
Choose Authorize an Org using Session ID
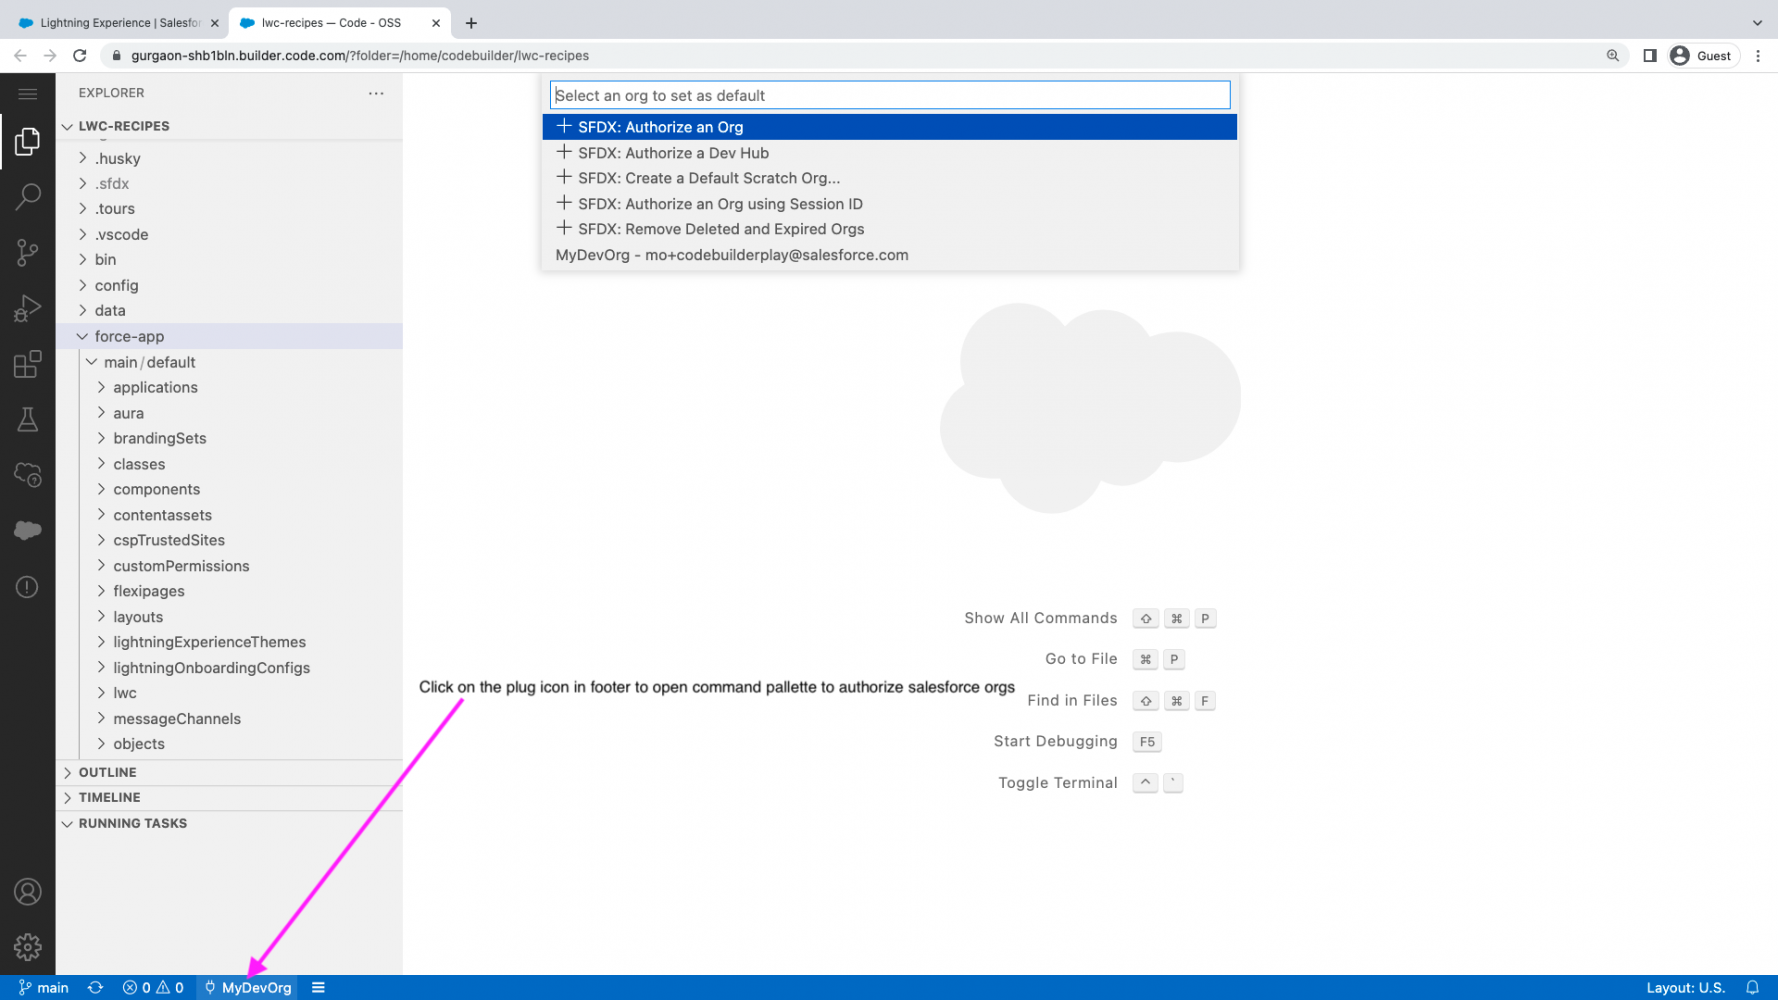point(890,204)
